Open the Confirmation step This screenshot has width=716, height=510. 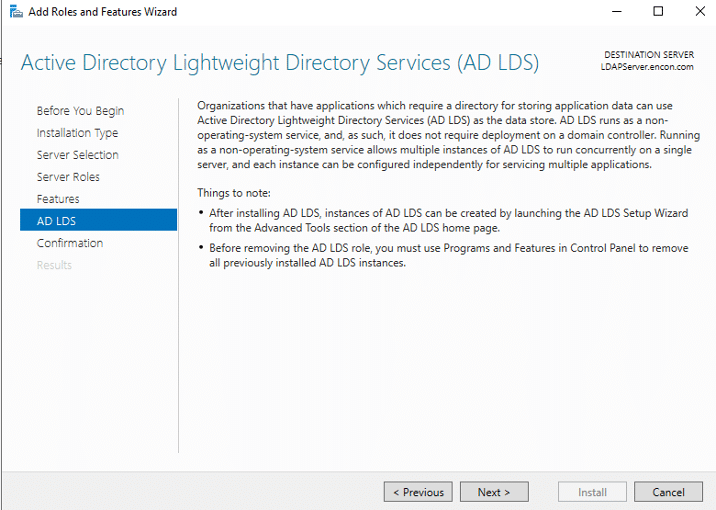pos(70,243)
